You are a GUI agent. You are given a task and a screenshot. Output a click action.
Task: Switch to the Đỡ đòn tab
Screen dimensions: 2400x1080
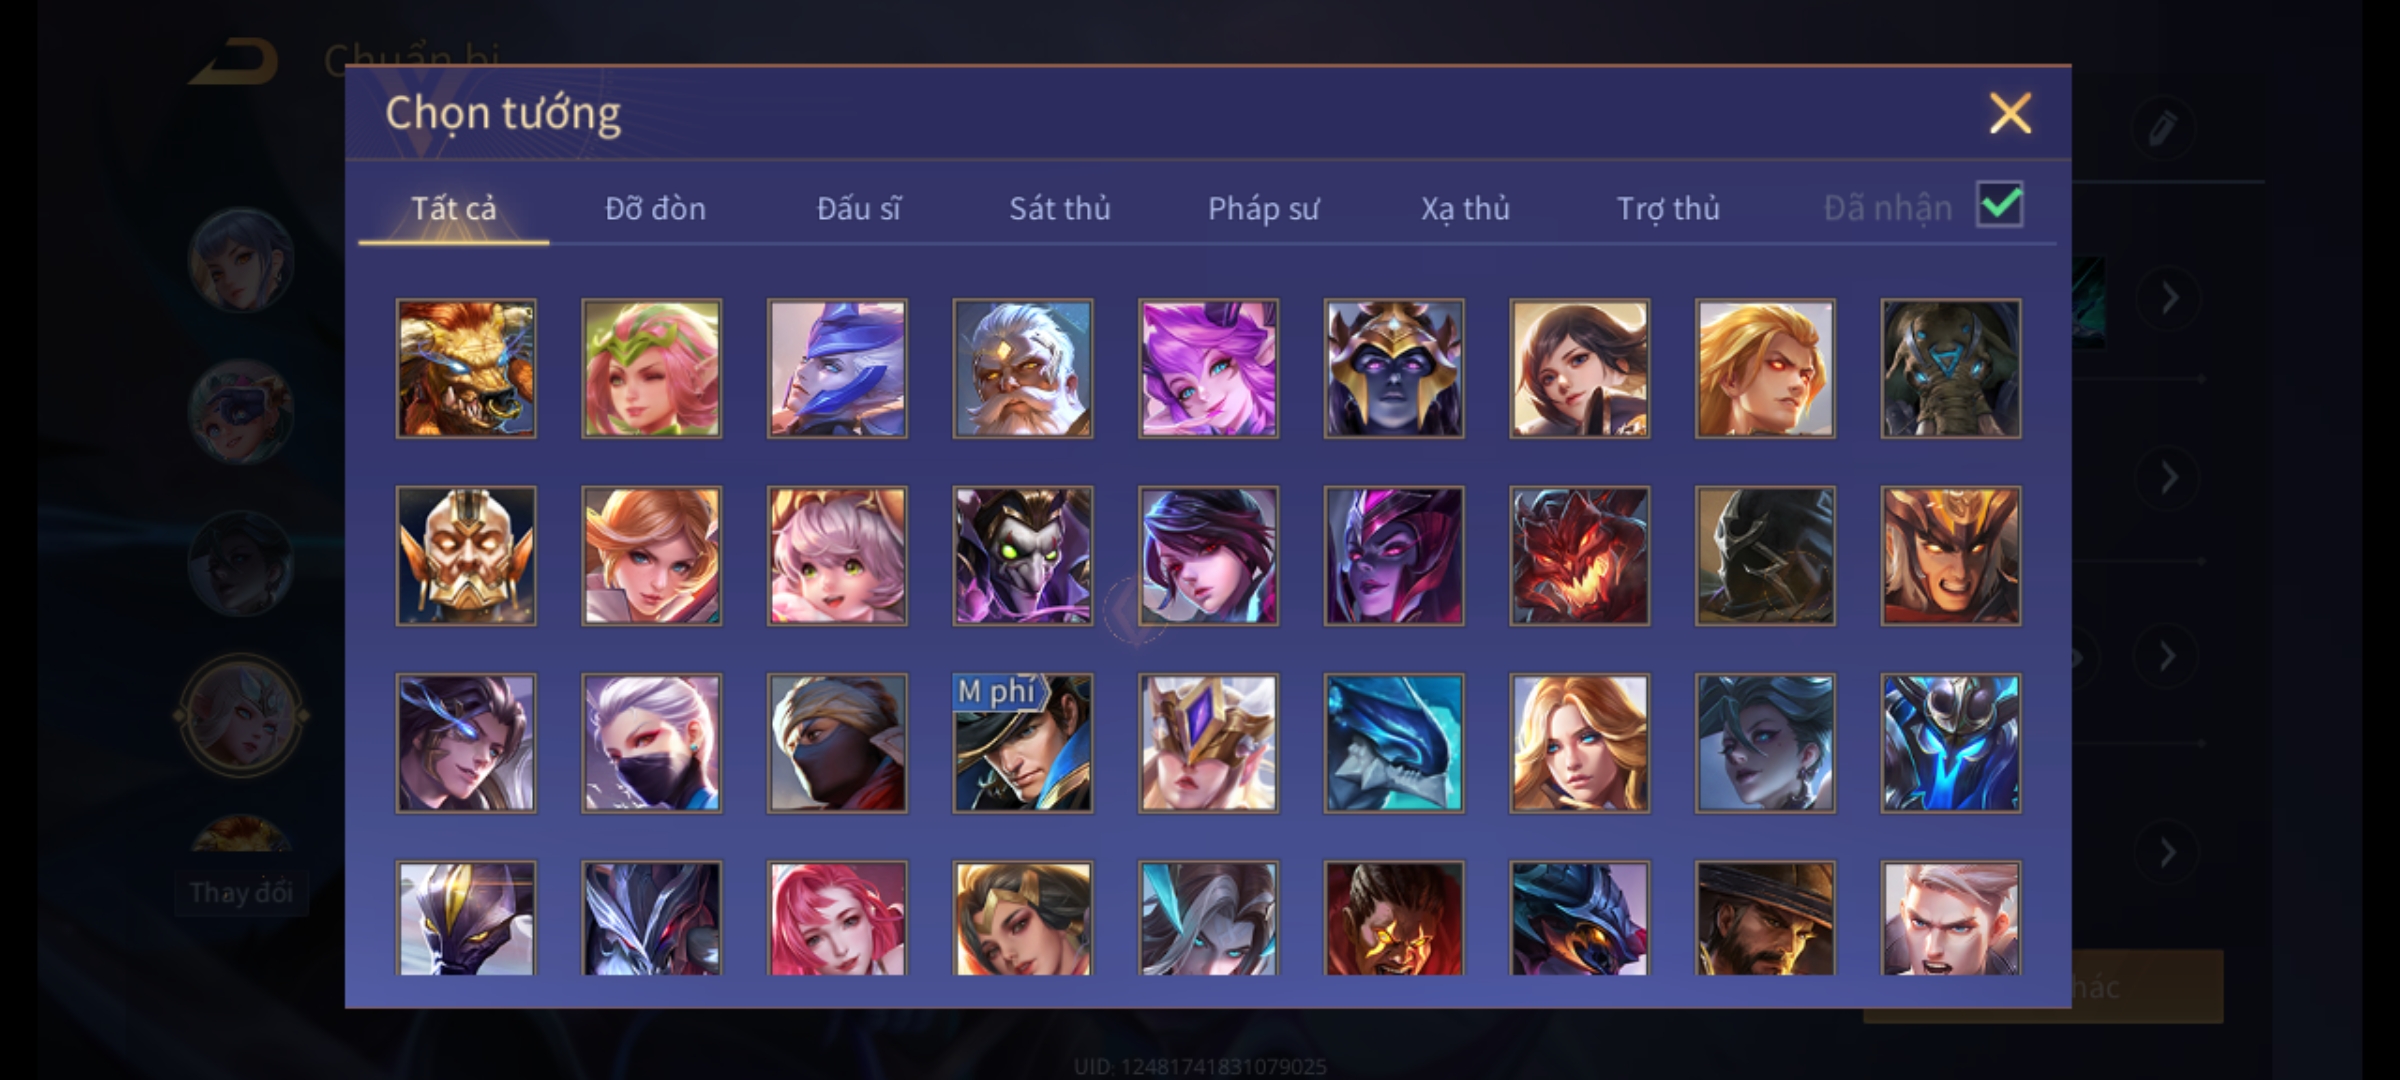(656, 208)
